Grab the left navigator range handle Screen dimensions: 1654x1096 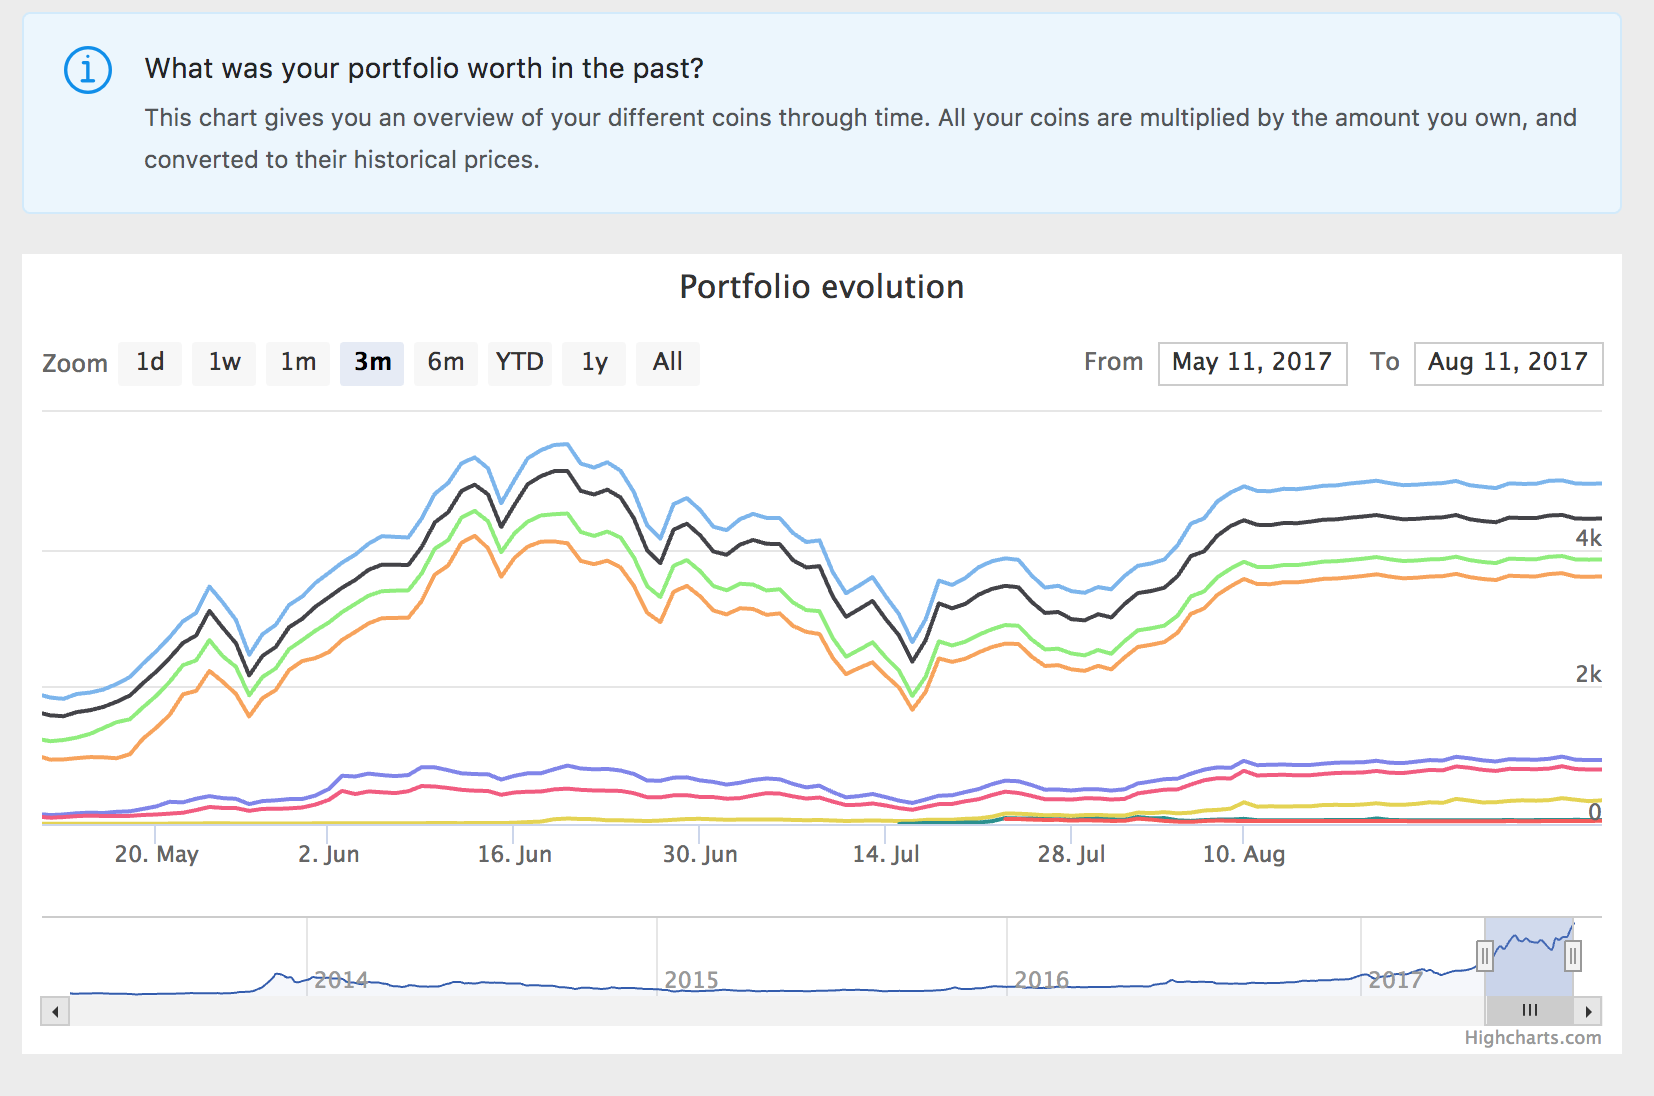click(1485, 956)
